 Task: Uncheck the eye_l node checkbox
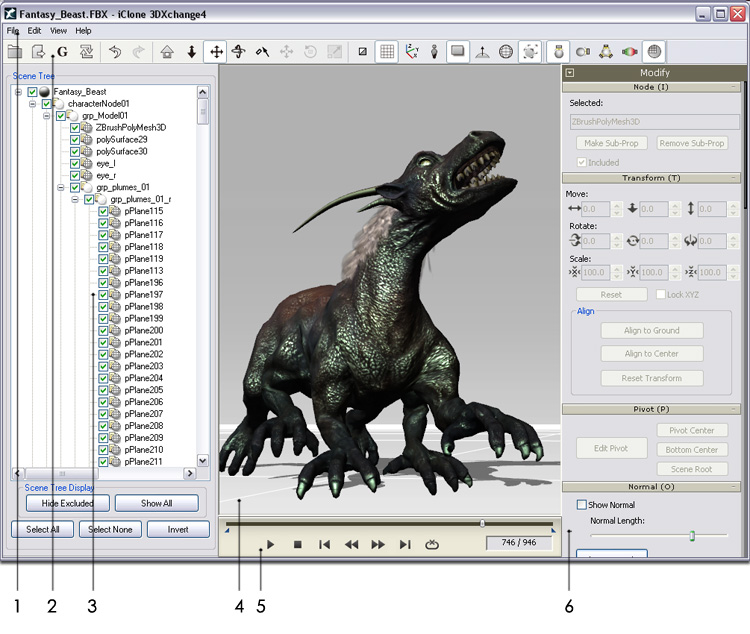(75, 163)
